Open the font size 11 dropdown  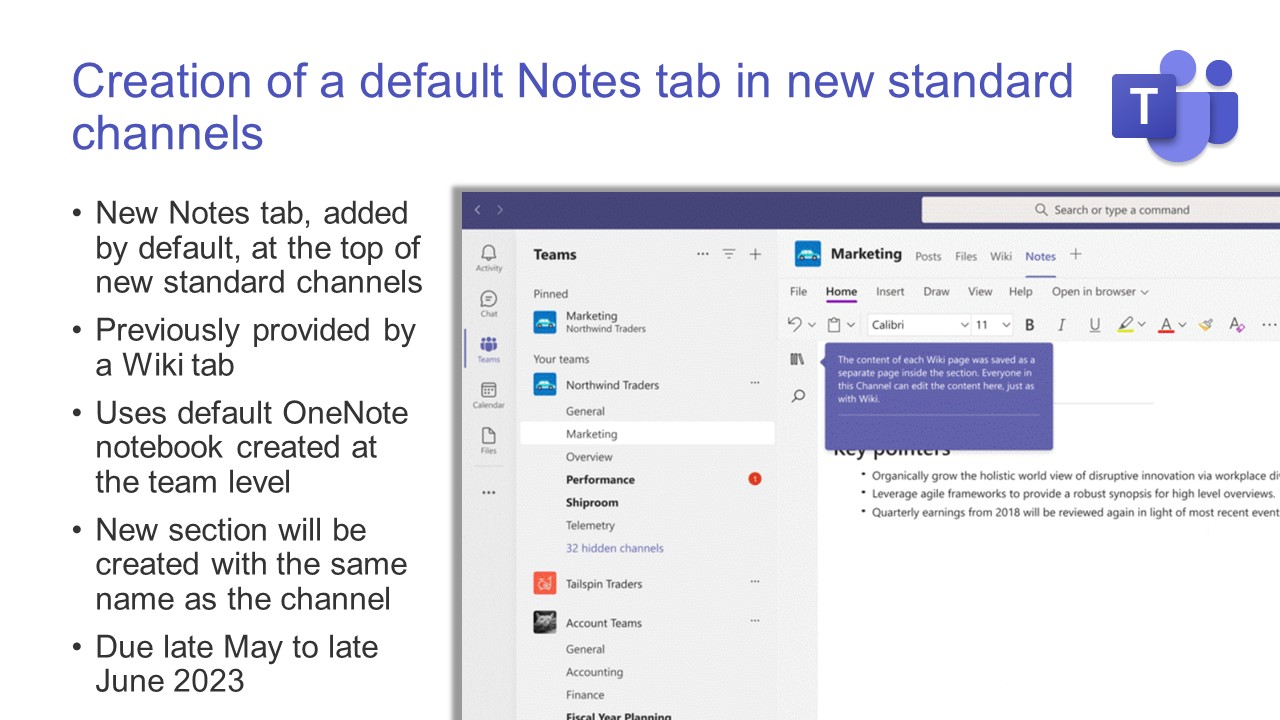991,324
